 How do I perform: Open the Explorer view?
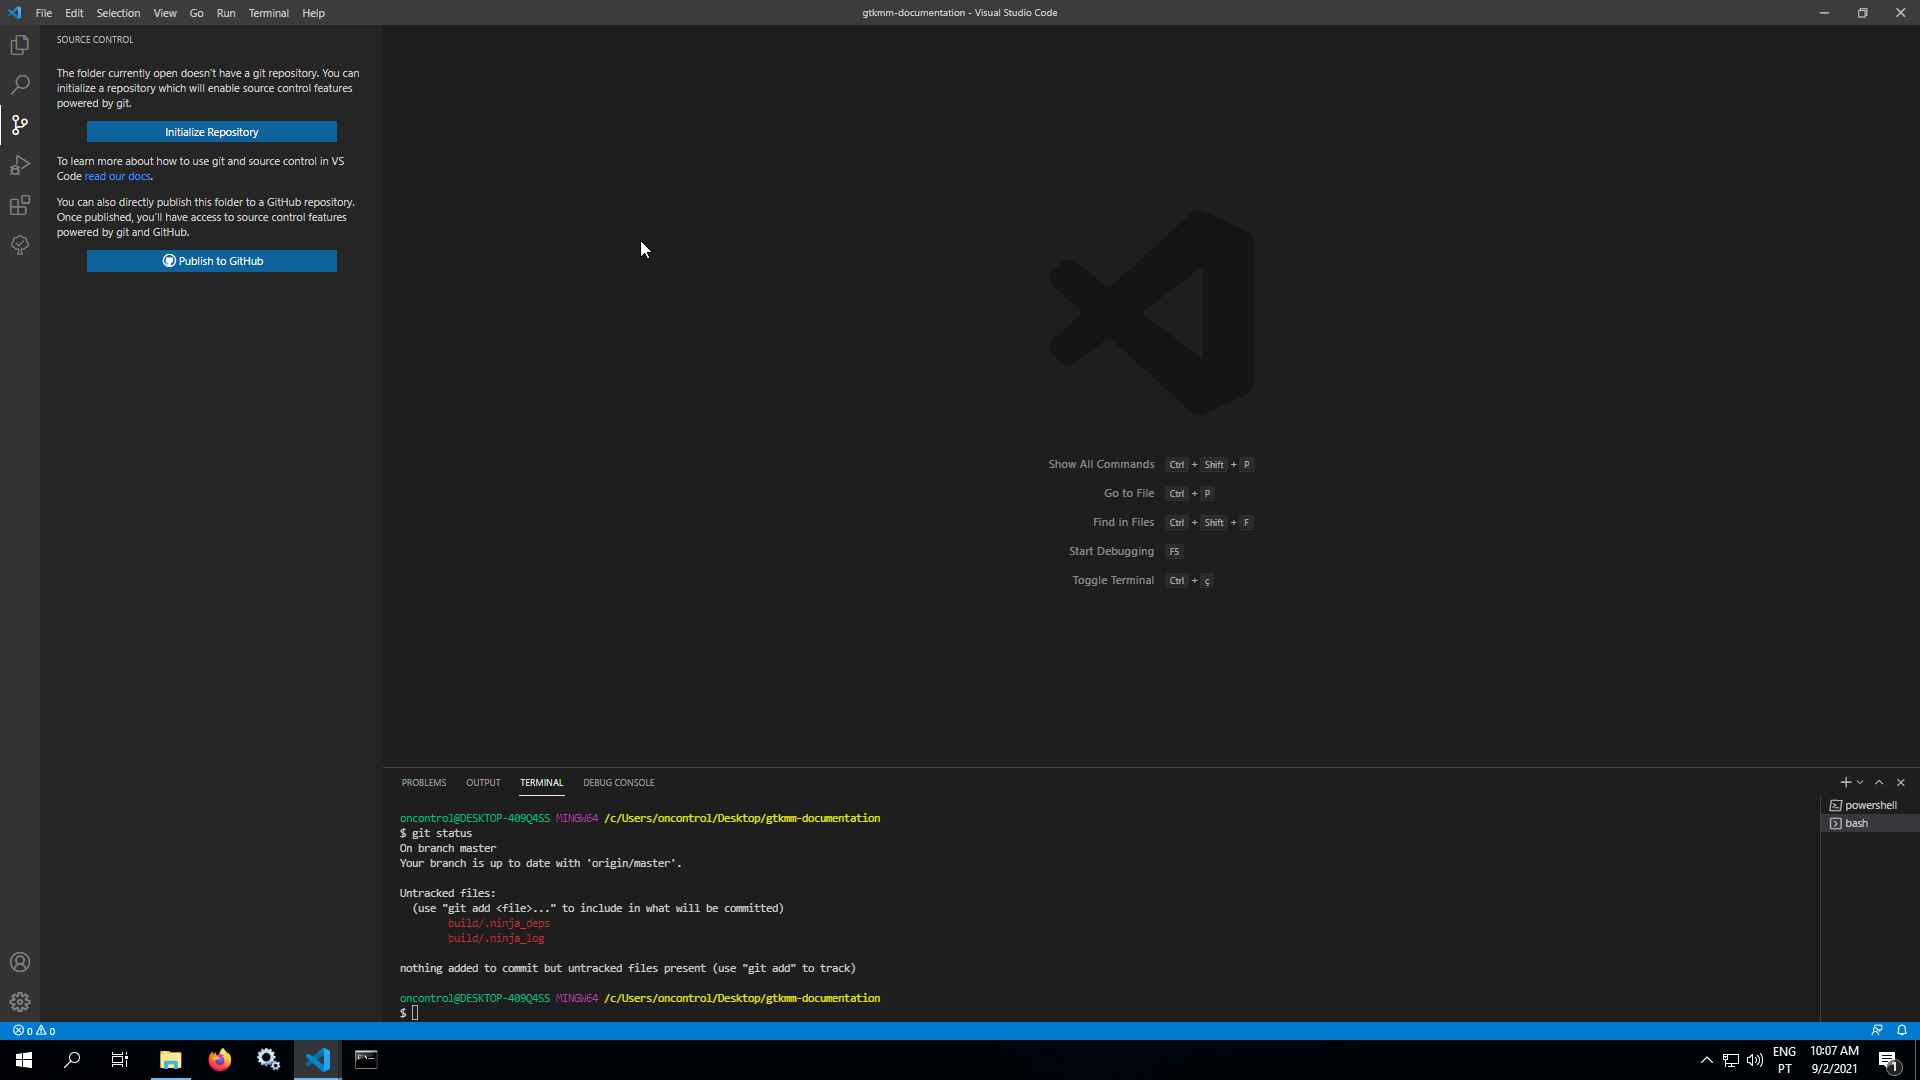[20, 44]
